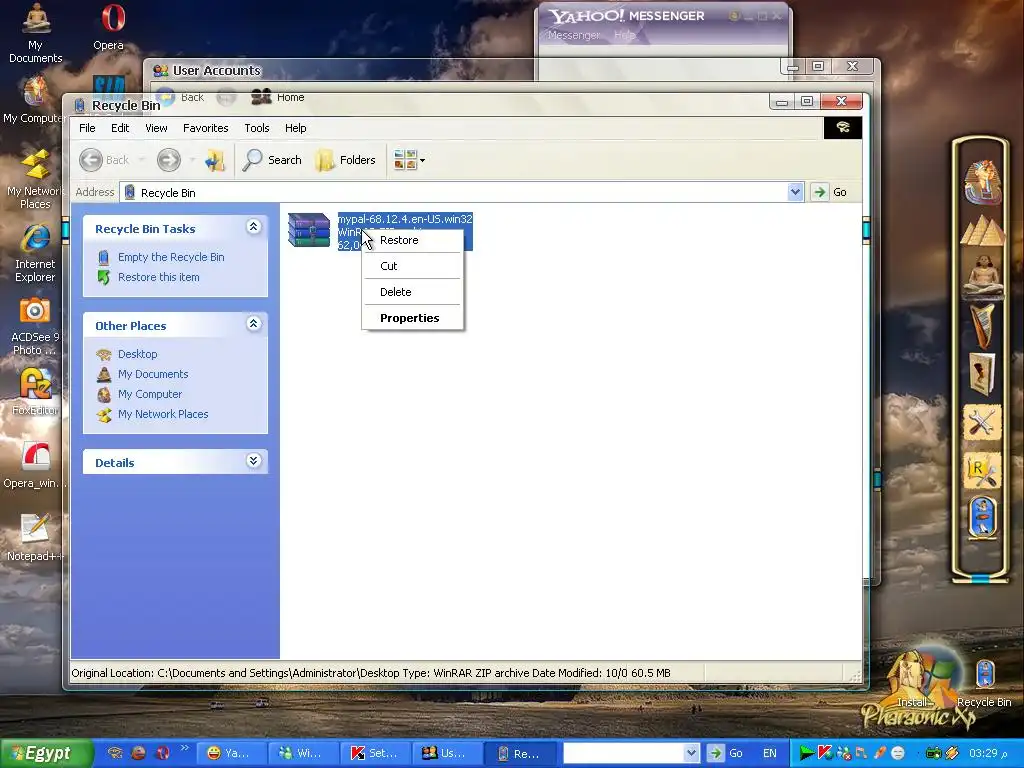1024x768 pixels.
Task: Open the Tools menu
Action: (257, 128)
